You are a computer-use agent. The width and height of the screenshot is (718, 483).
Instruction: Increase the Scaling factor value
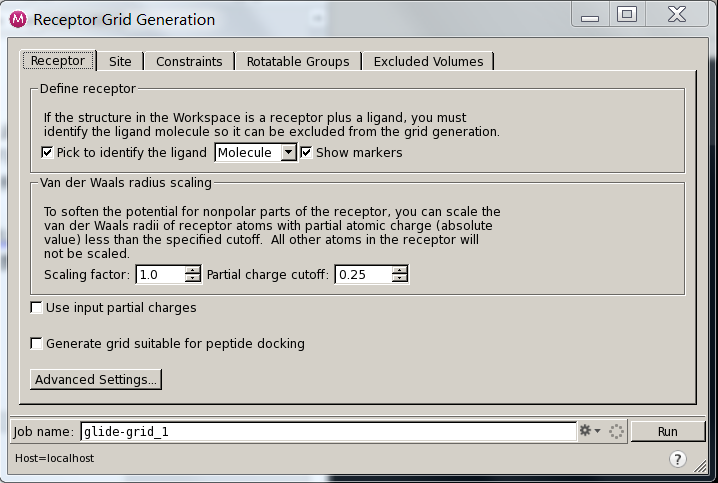[x=193, y=270]
